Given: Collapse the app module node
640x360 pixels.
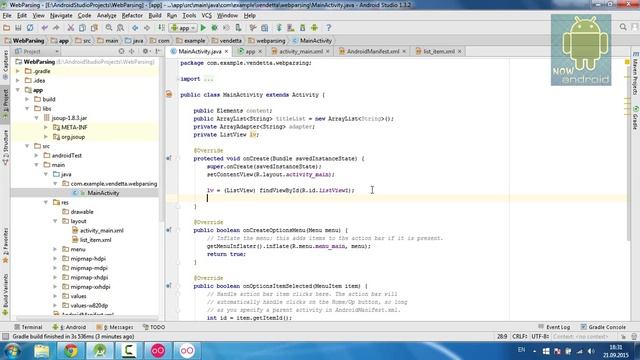Looking at the screenshot, I should pyautogui.click(x=18, y=90).
